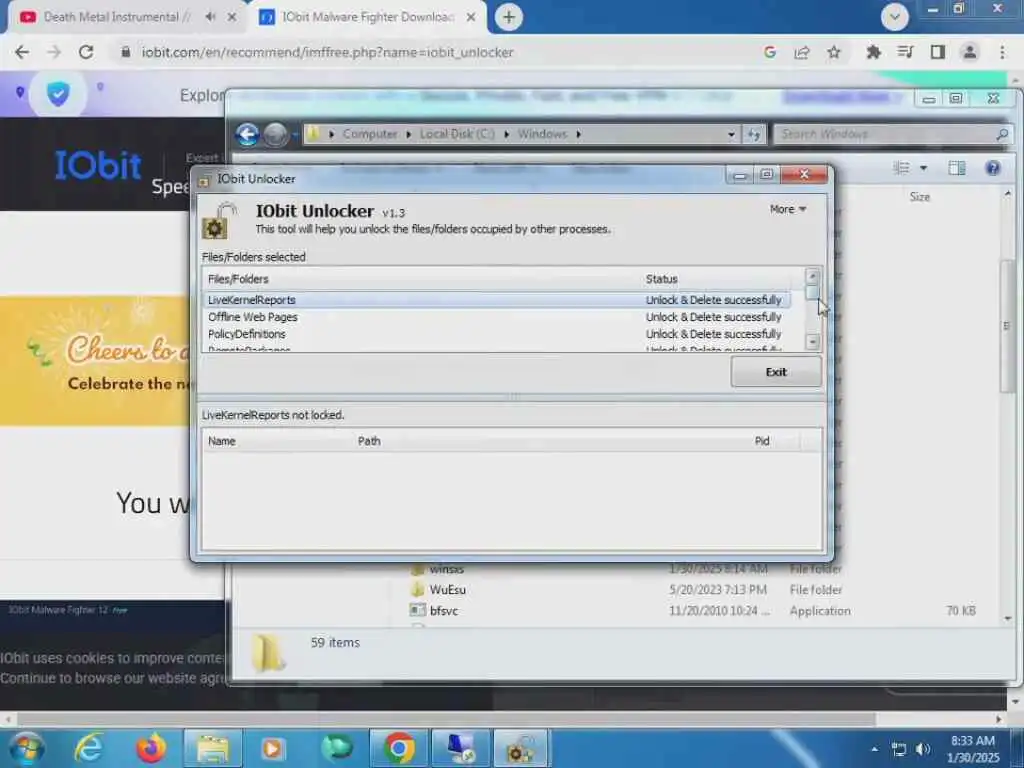This screenshot has width=1024, height=768.
Task: Click the Explorer help icon
Action: point(993,168)
